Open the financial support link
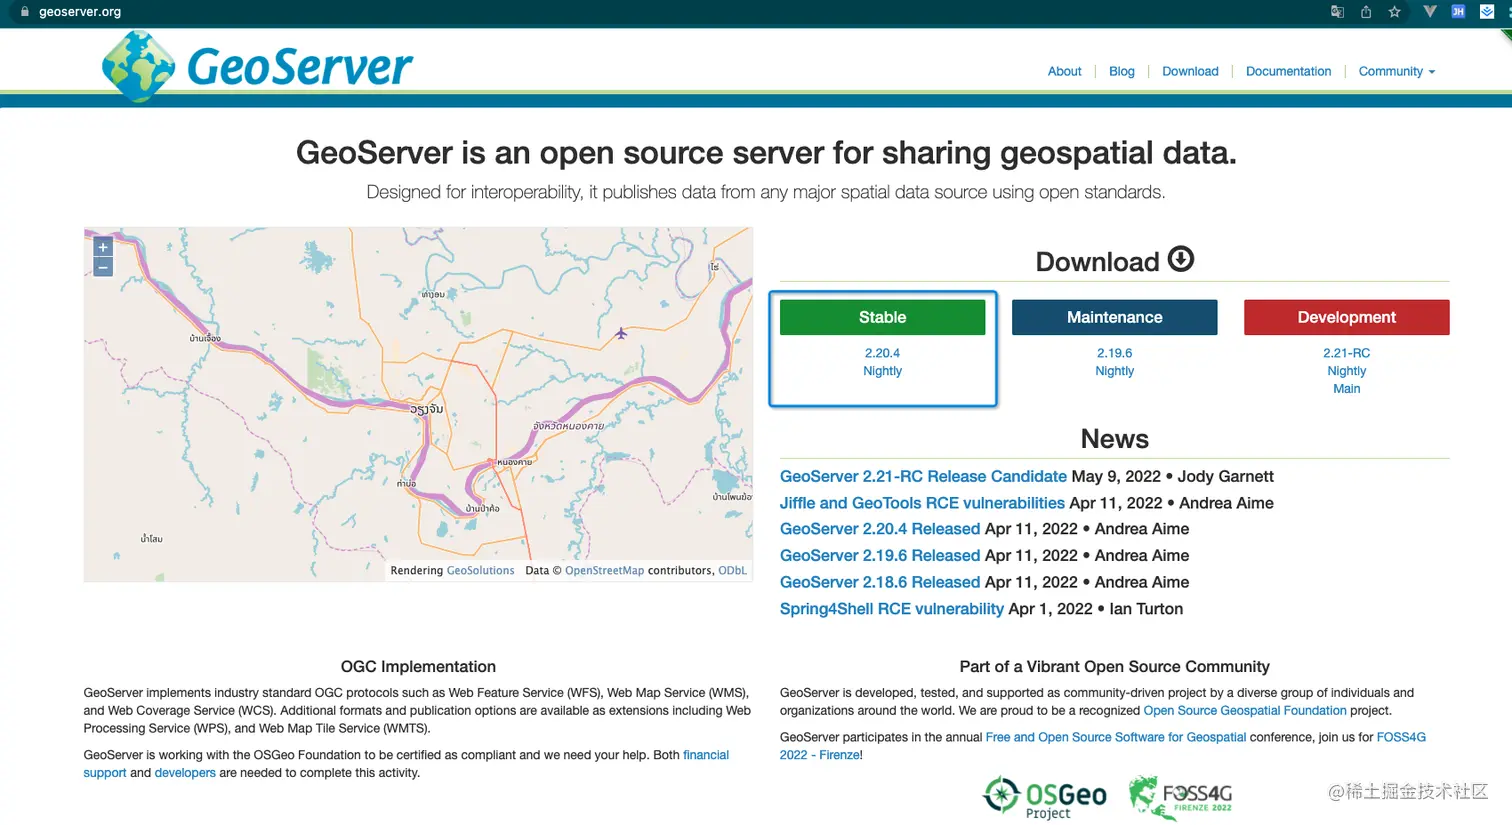Image resolution: width=1512 pixels, height=825 pixels. point(706,755)
